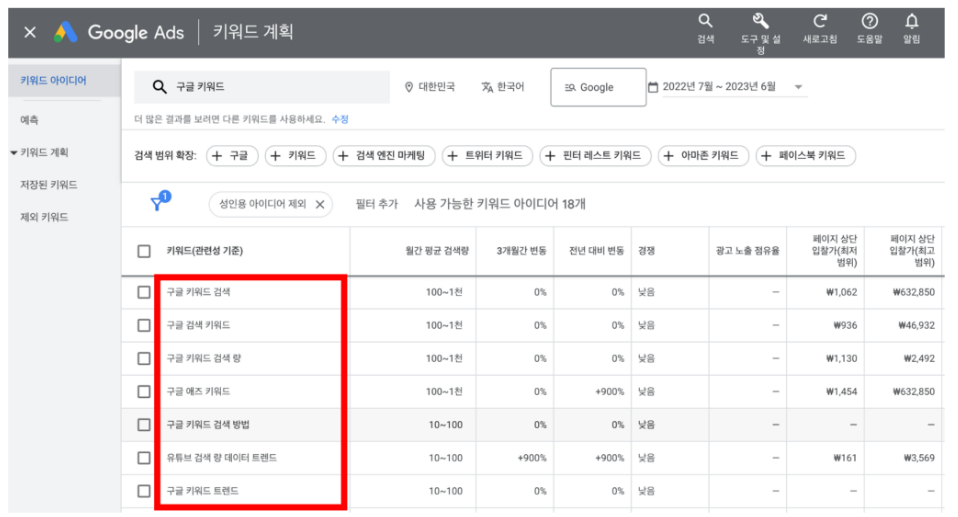Add the 키워드 suggestion chip
This screenshot has height=517, width=958.
295,156
